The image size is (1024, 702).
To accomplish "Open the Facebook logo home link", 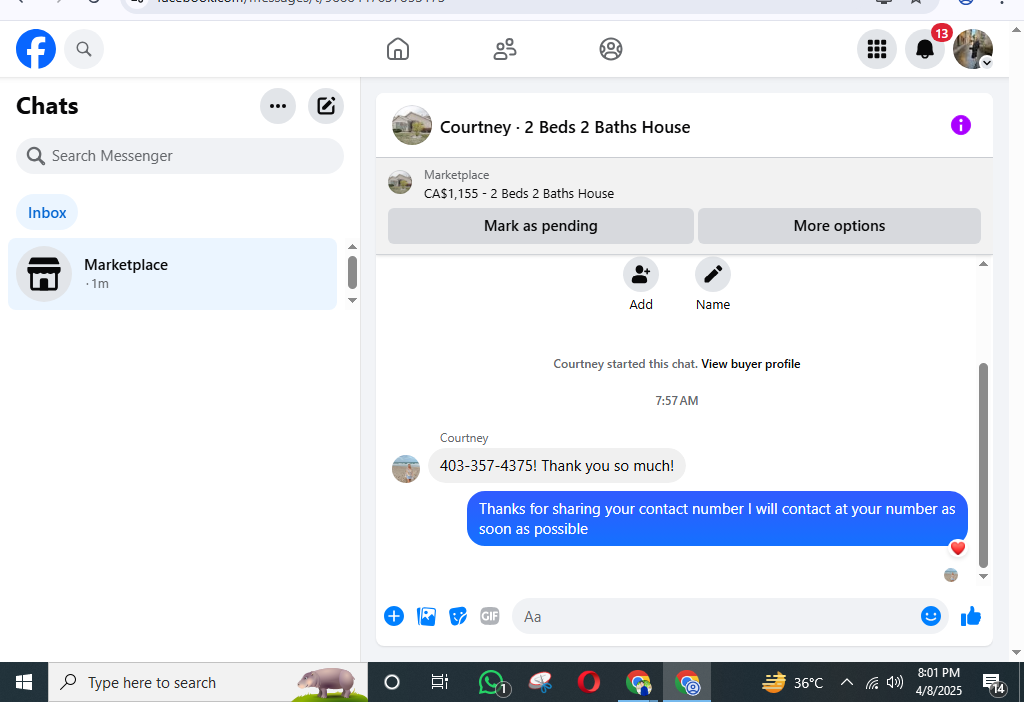I will [36, 49].
